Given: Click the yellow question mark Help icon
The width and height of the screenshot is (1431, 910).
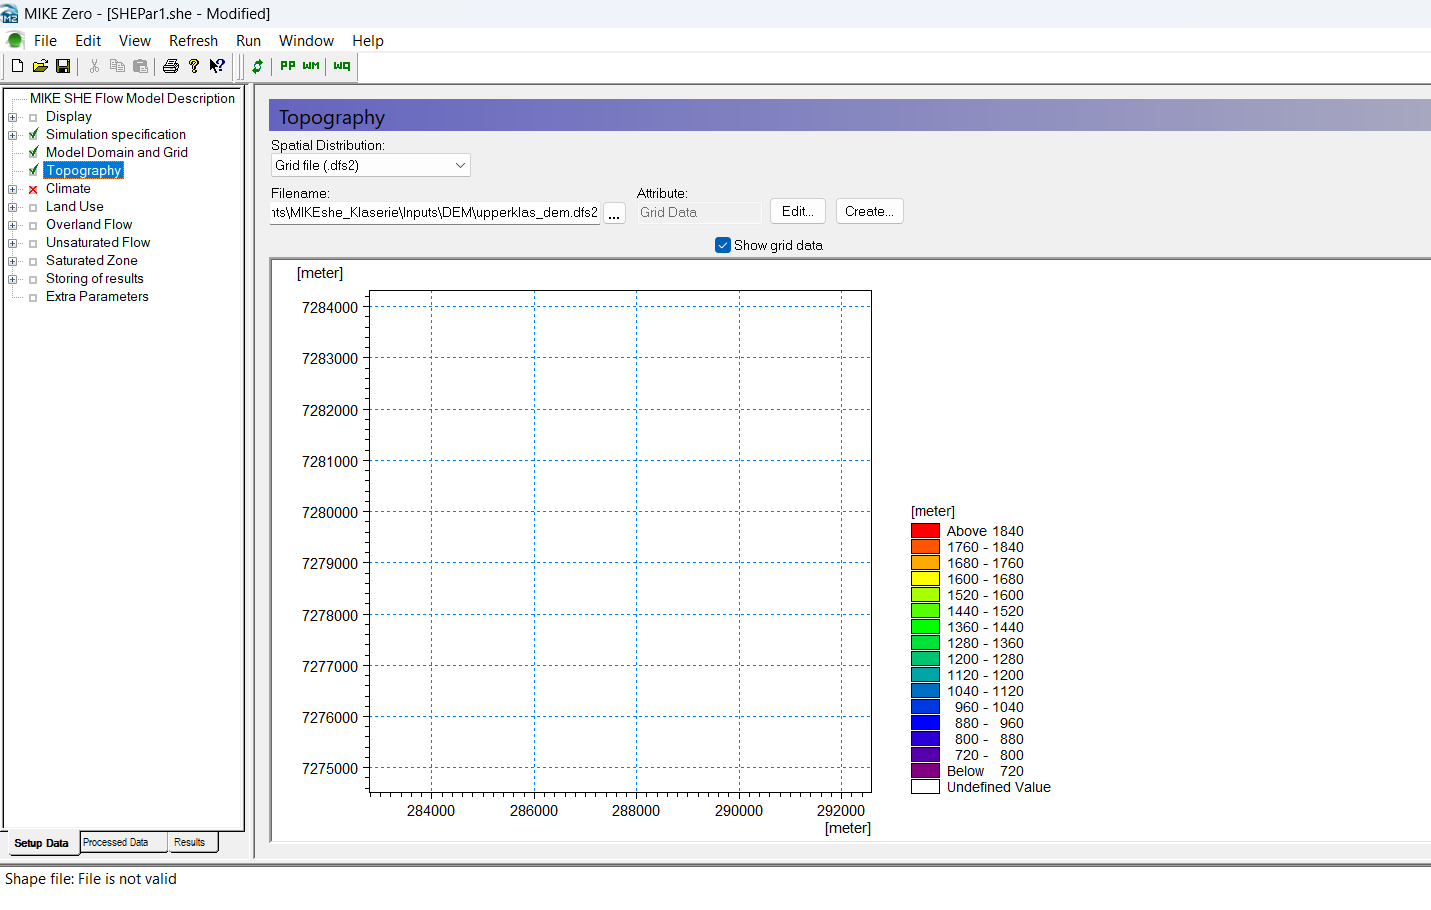Looking at the screenshot, I should (194, 66).
